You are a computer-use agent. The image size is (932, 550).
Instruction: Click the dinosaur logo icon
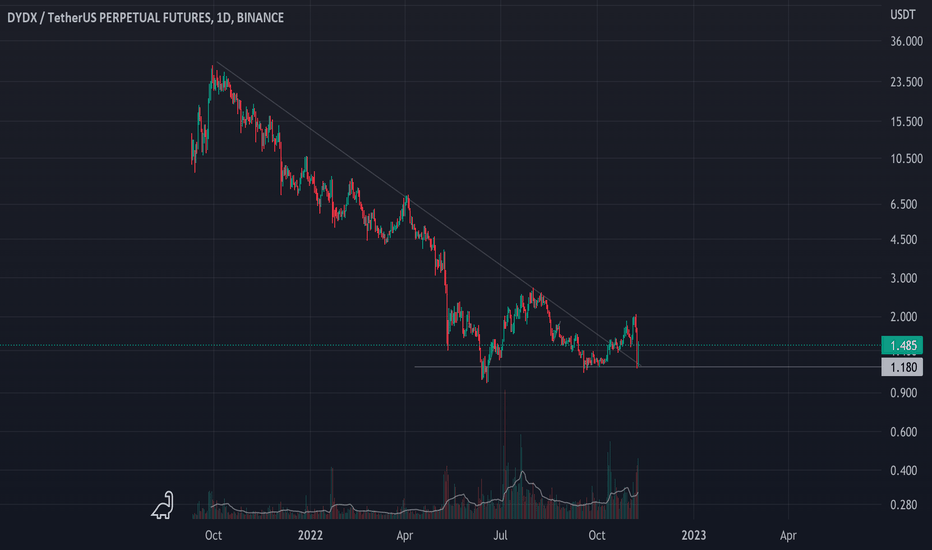coord(162,505)
